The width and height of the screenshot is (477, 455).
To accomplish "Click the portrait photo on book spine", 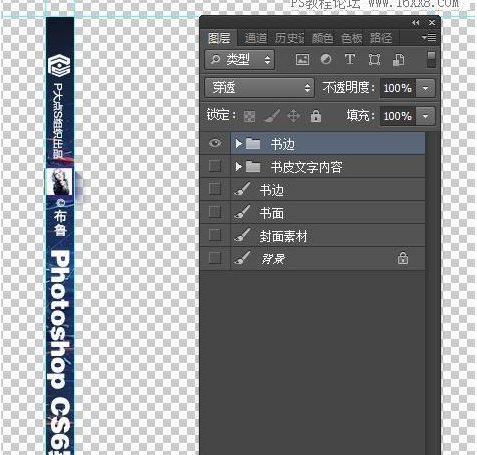I will click(59, 182).
